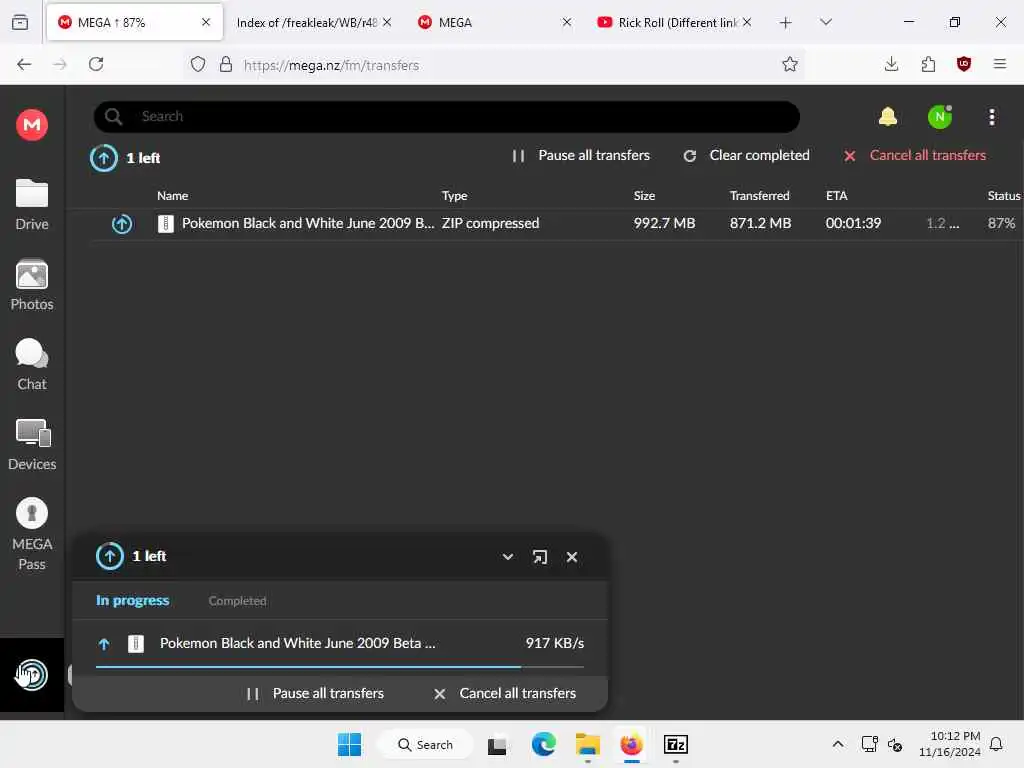Click the upload status icon in the Pokemon row
1024x768 pixels.
[x=121, y=224]
